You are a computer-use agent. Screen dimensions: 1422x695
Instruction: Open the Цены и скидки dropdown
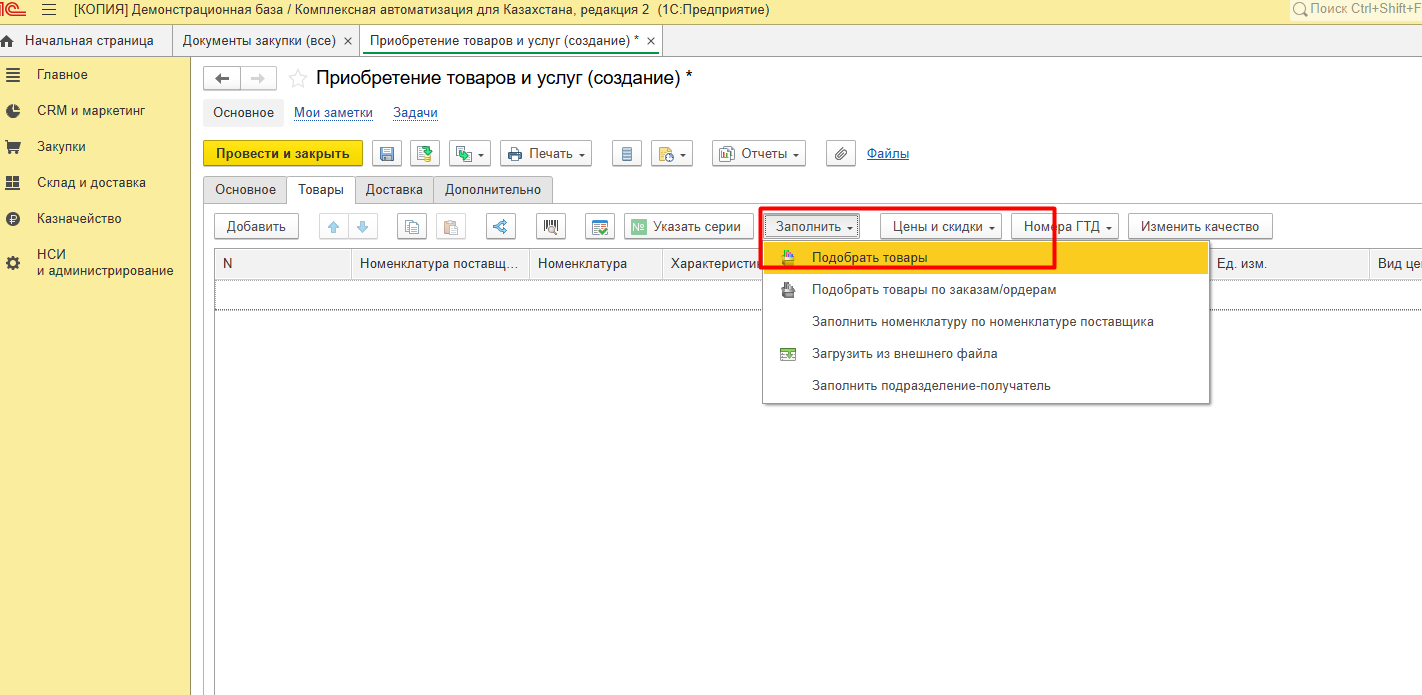(x=941, y=227)
